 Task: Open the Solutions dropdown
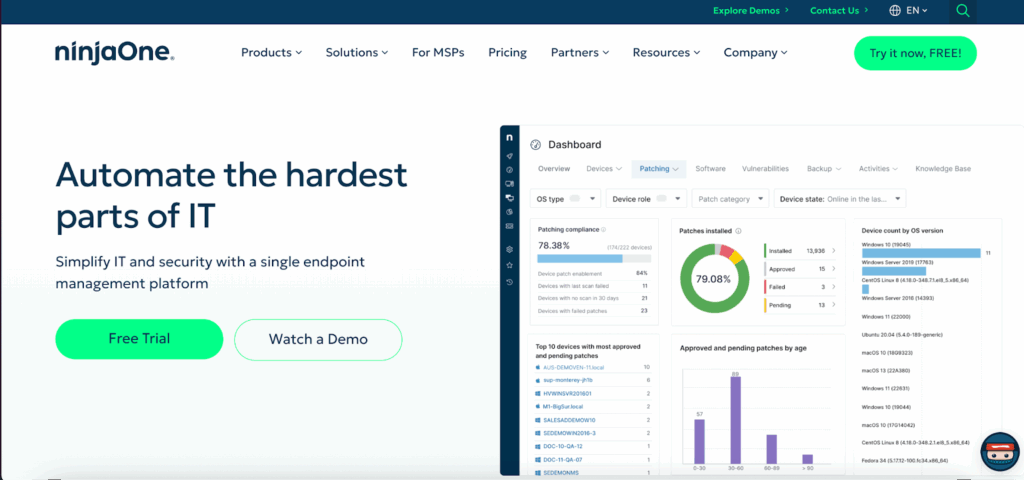pos(357,53)
